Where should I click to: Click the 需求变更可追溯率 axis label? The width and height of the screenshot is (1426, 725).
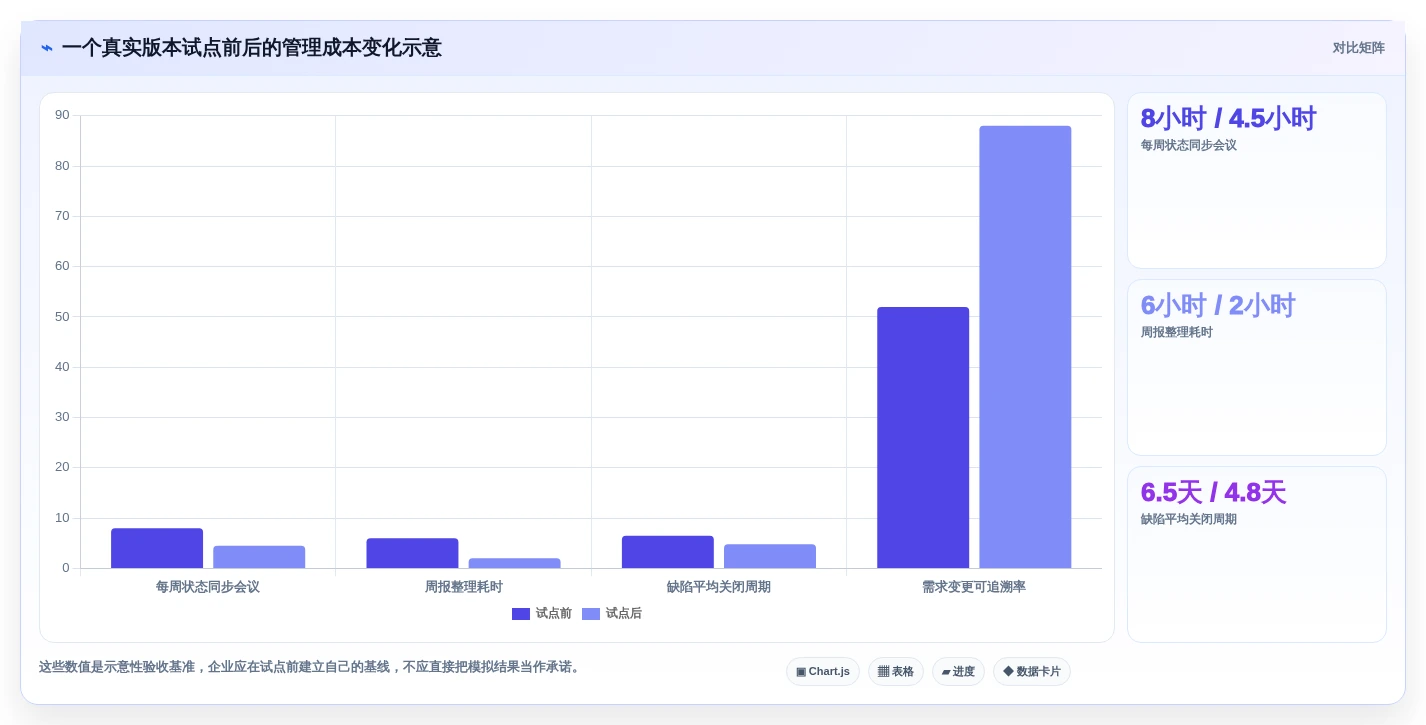click(x=974, y=587)
